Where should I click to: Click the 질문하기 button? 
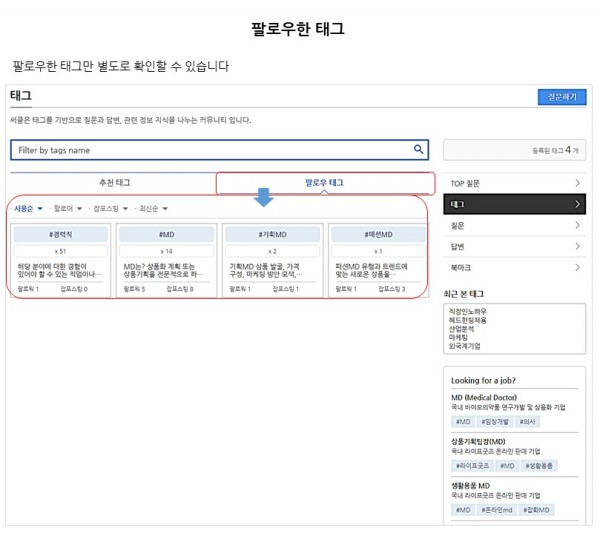tap(562, 97)
